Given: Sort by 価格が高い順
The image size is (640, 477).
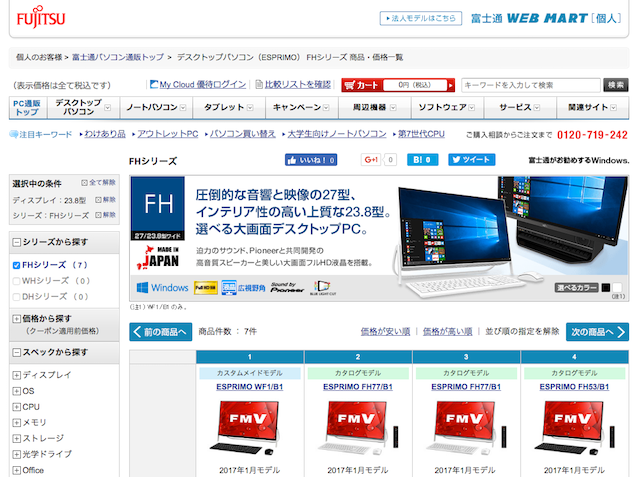Looking at the screenshot, I should coord(447,331).
